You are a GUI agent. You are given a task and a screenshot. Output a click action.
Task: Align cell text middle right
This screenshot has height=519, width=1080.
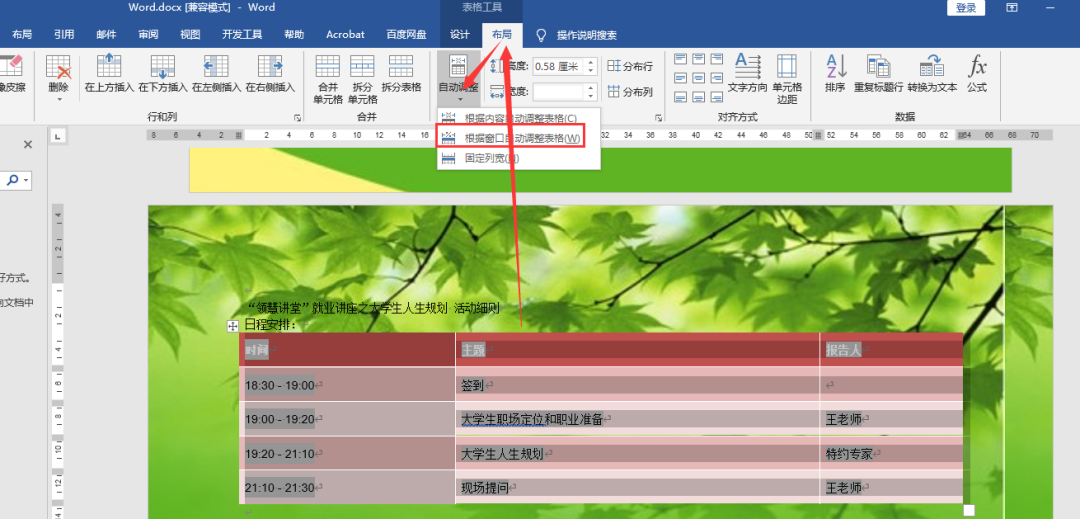tap(716, 78)
